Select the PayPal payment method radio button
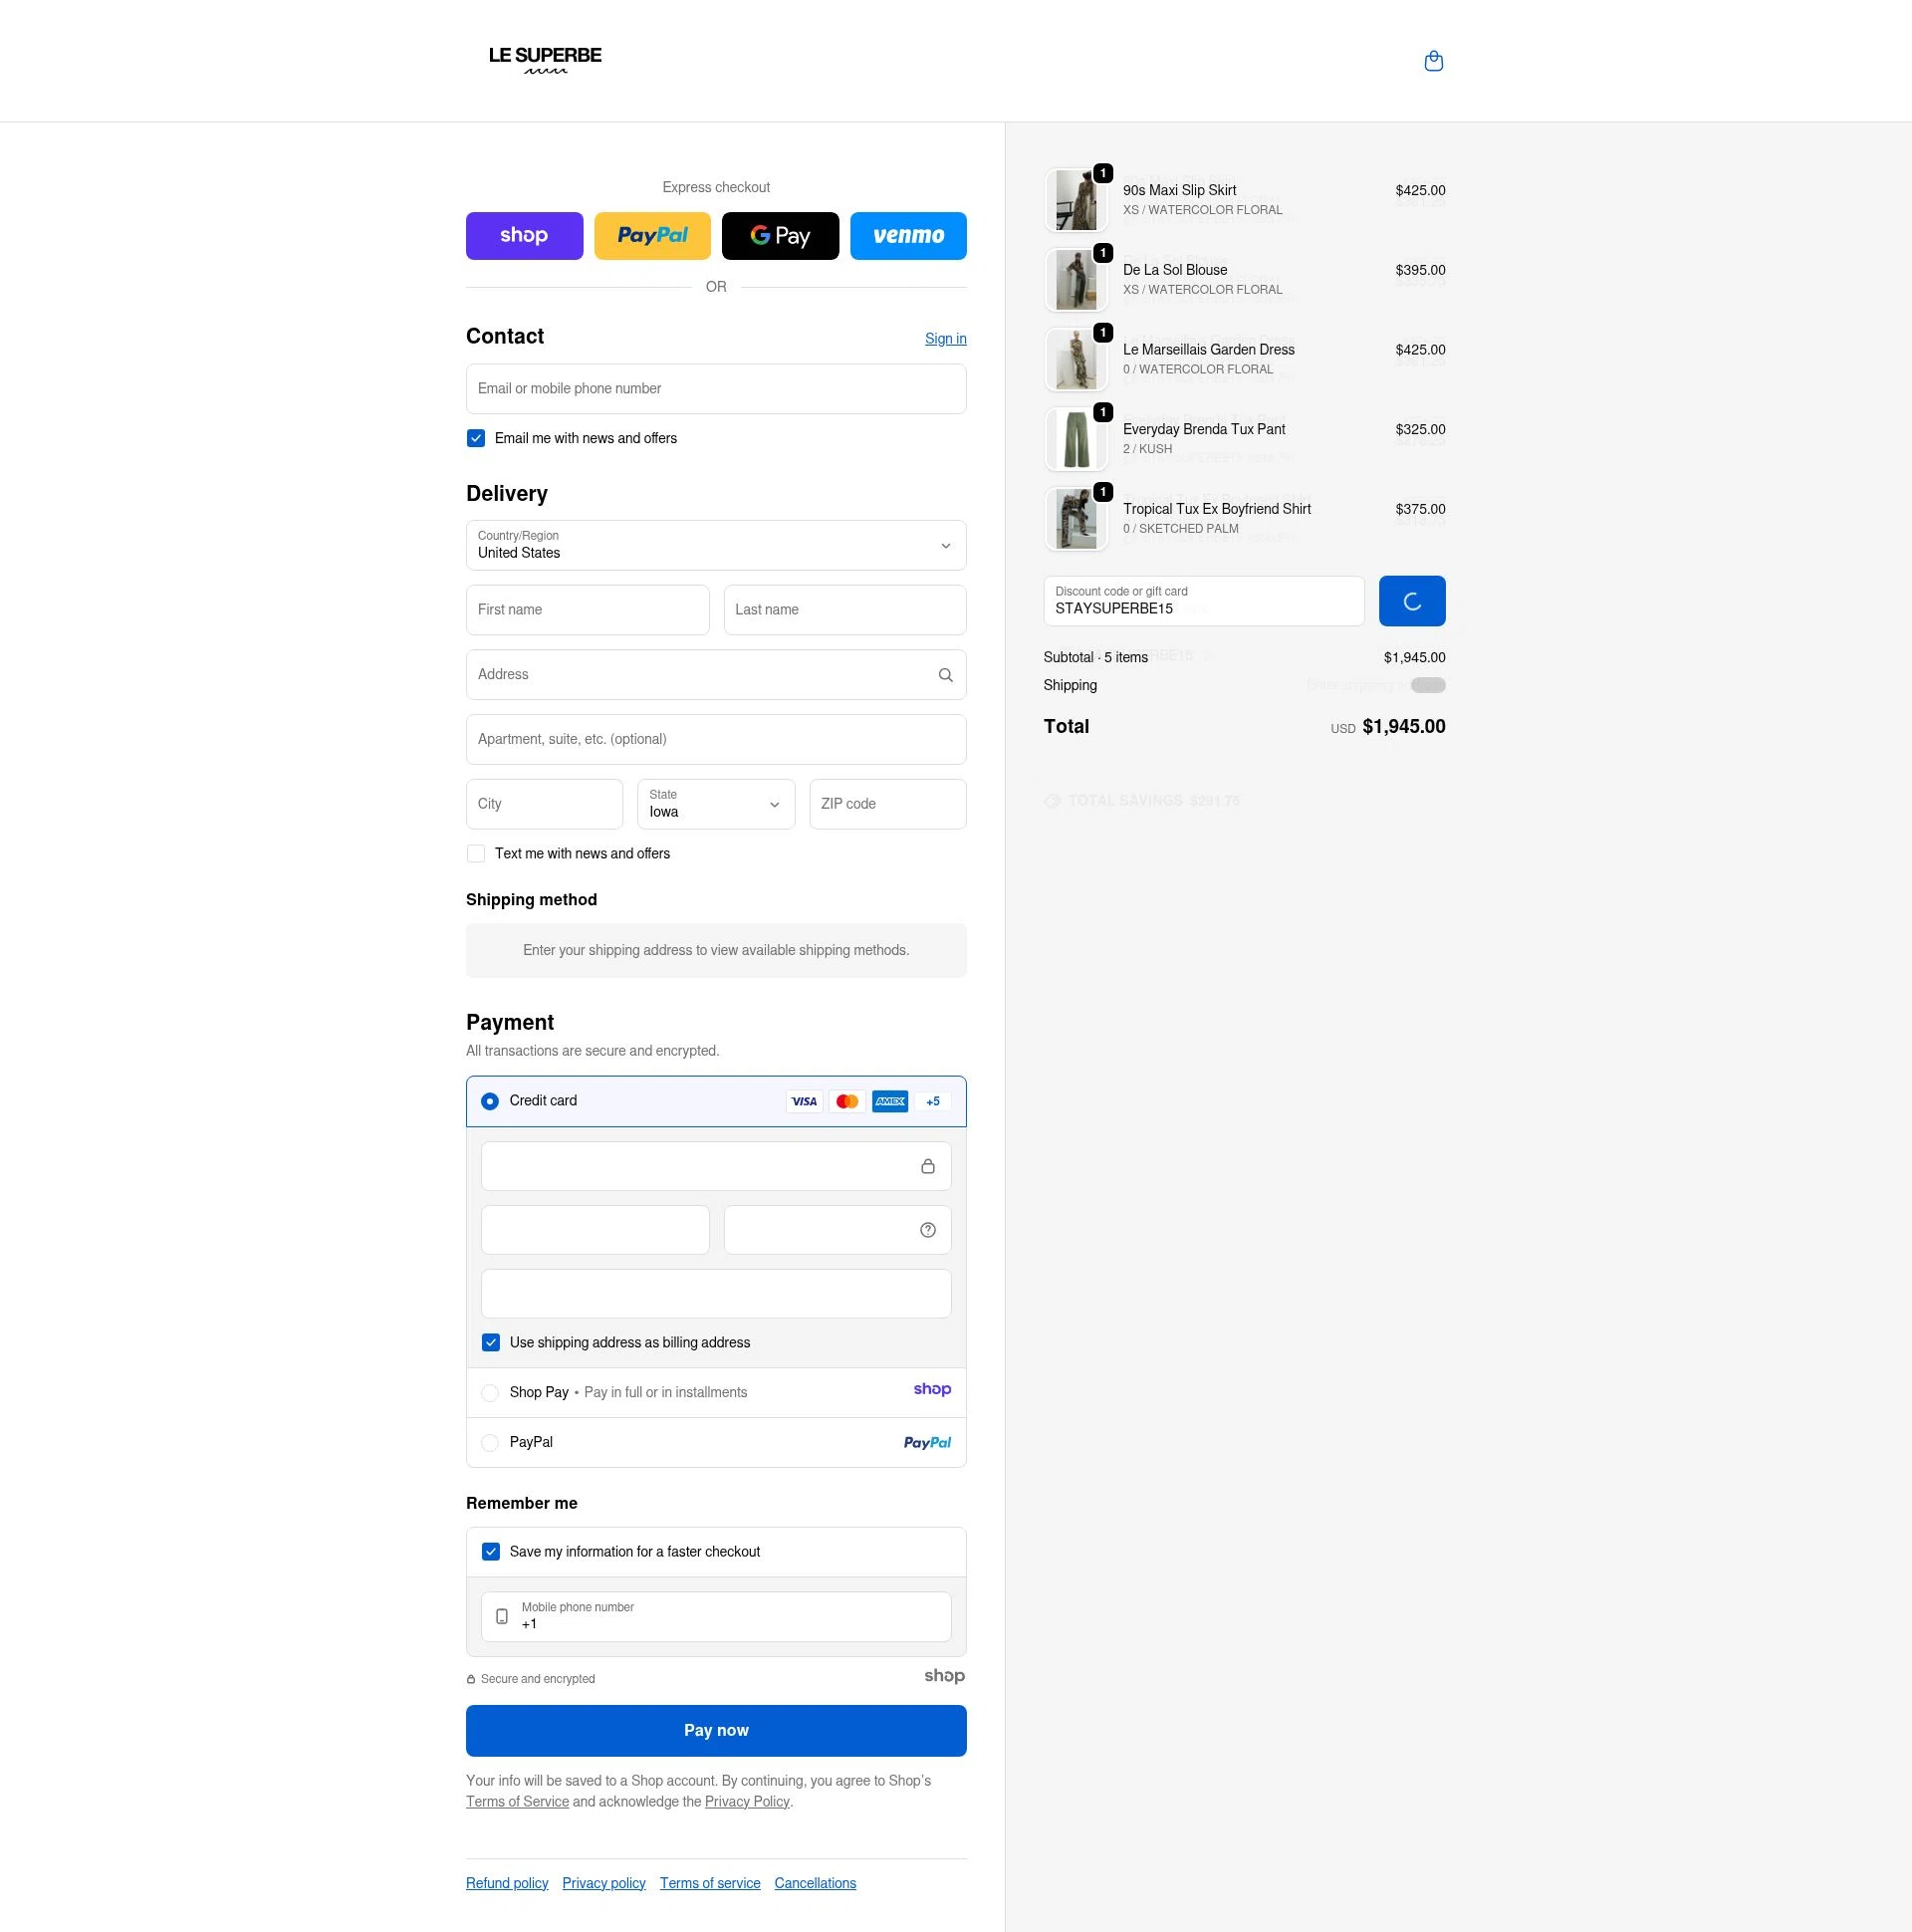The image size is (1912, 1932). (x=490, y=1442)
